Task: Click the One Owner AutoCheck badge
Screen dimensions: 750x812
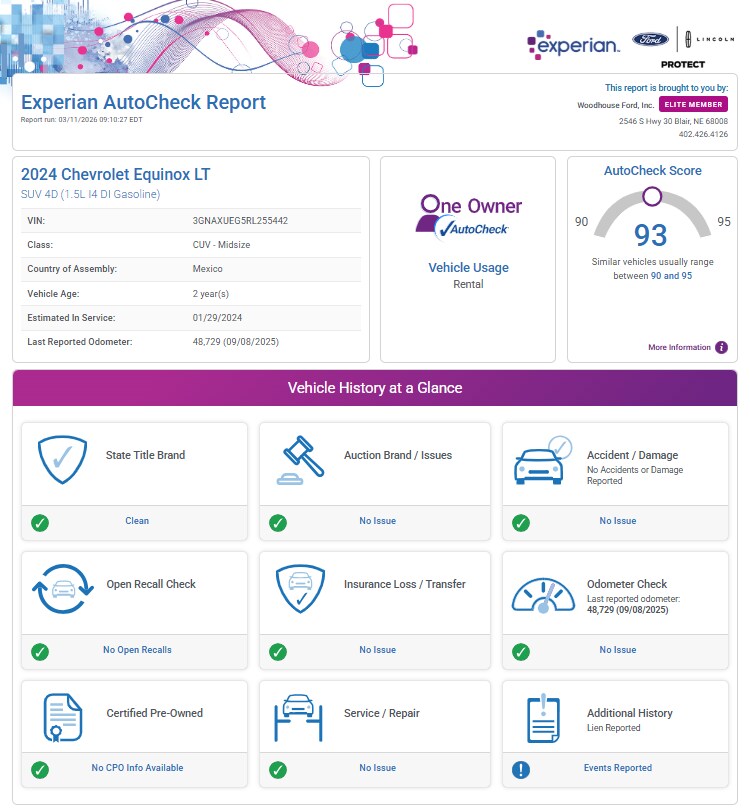Action: pyautogui.click(x=469, y=216)
